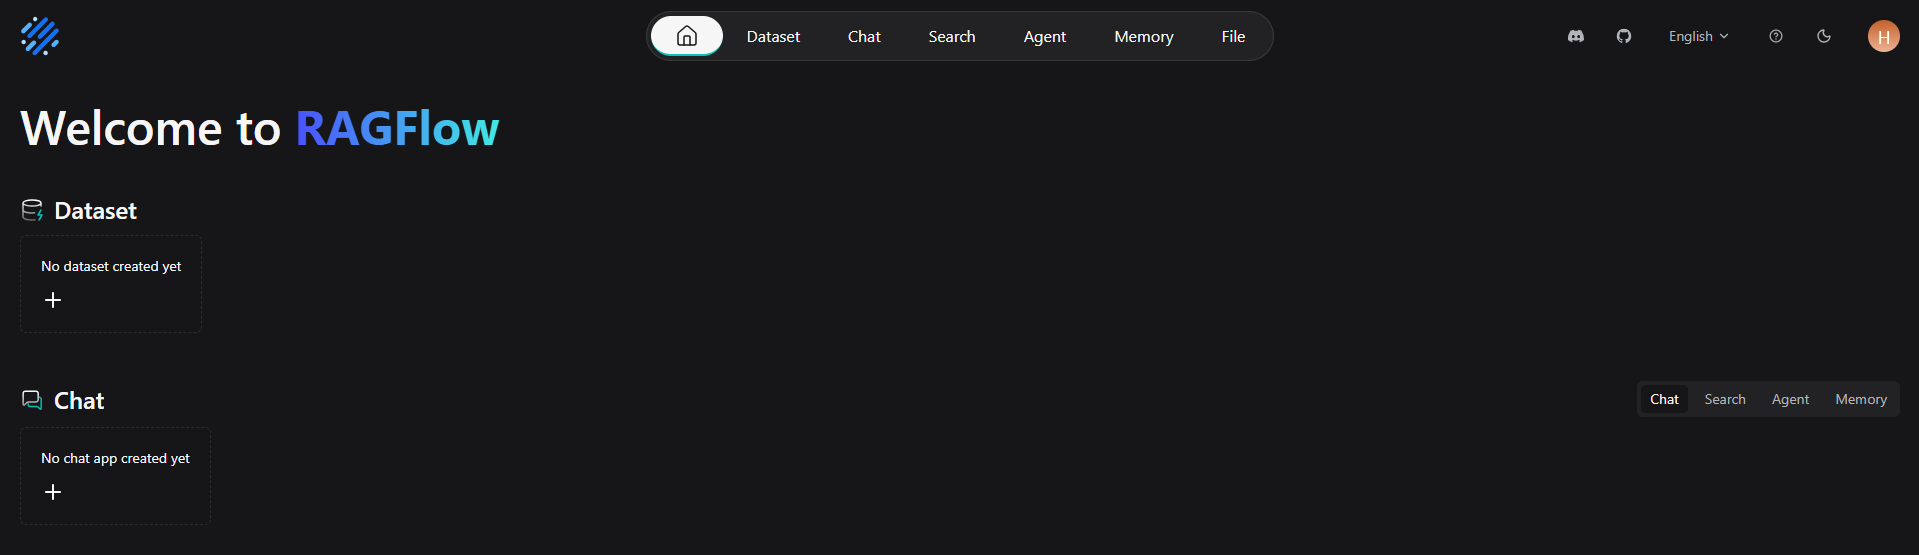Click the 'No dataset created yet' card
This screenshot has width=1919, height=555.
(x=111, y=284)
